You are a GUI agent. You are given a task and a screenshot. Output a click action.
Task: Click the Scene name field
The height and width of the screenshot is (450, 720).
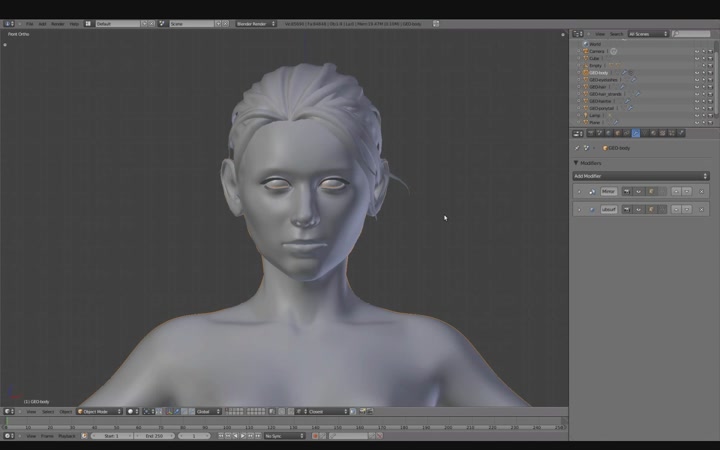tap(191, 23)
